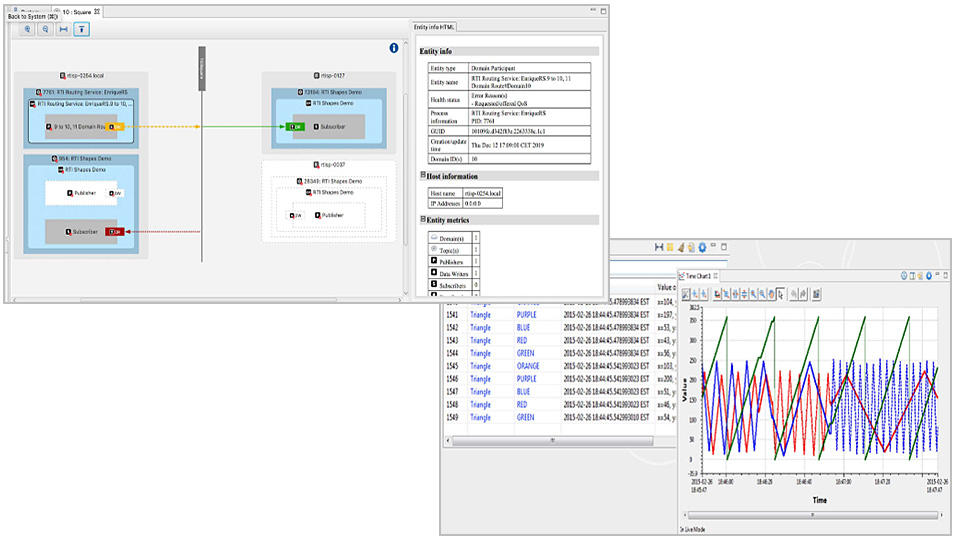Select the orange data writer icon
The width and height of the screenshot is (960, 540).
[x=115, y=127]
